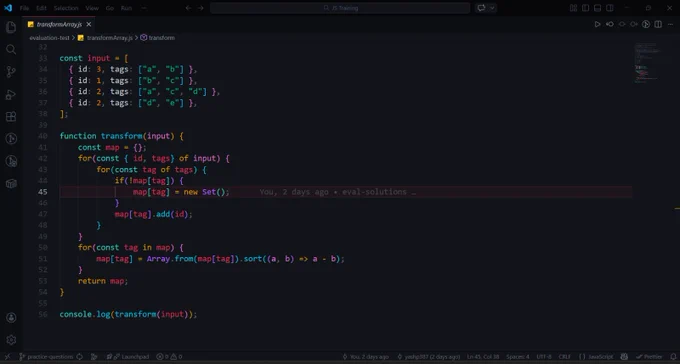Click line number 45 in the gutter
Viewport: 680px width, 364px height.
point(42,192)
